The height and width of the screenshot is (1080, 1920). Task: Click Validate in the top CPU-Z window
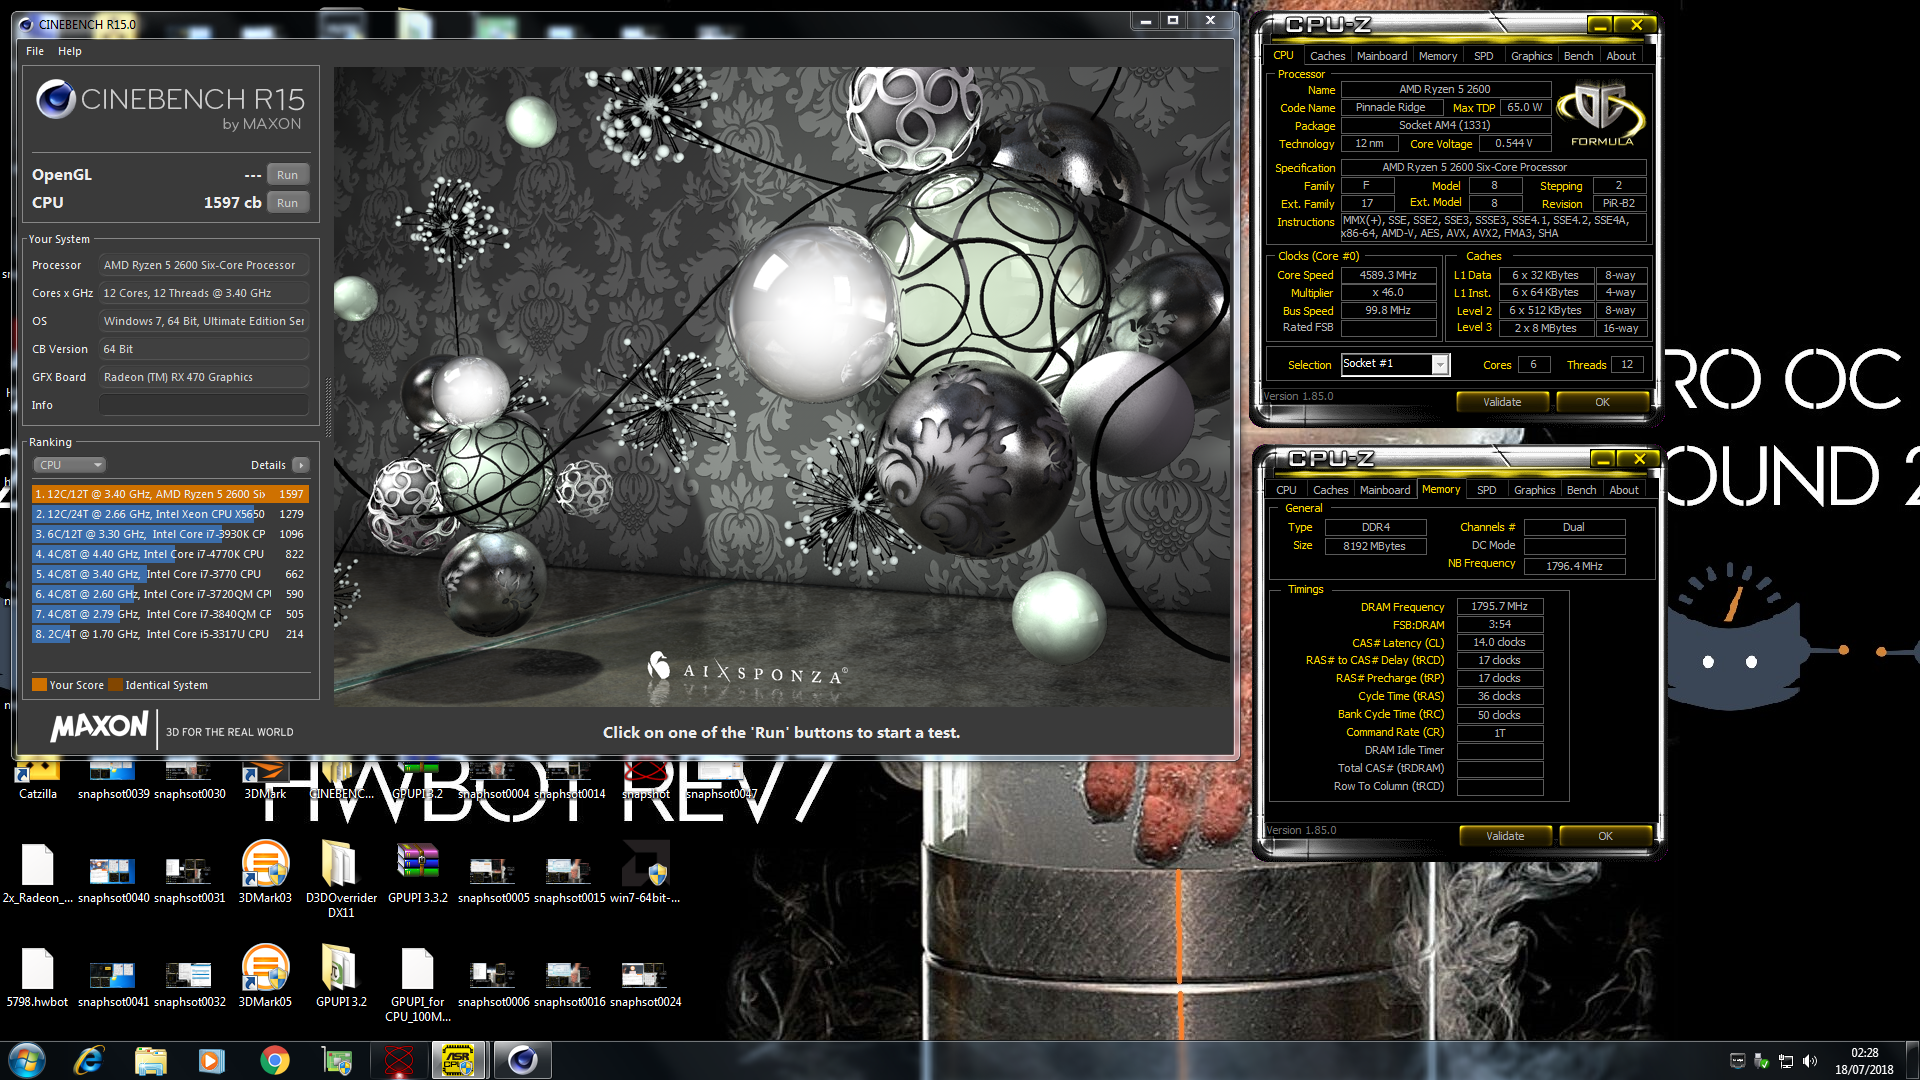click(1502, 402)
